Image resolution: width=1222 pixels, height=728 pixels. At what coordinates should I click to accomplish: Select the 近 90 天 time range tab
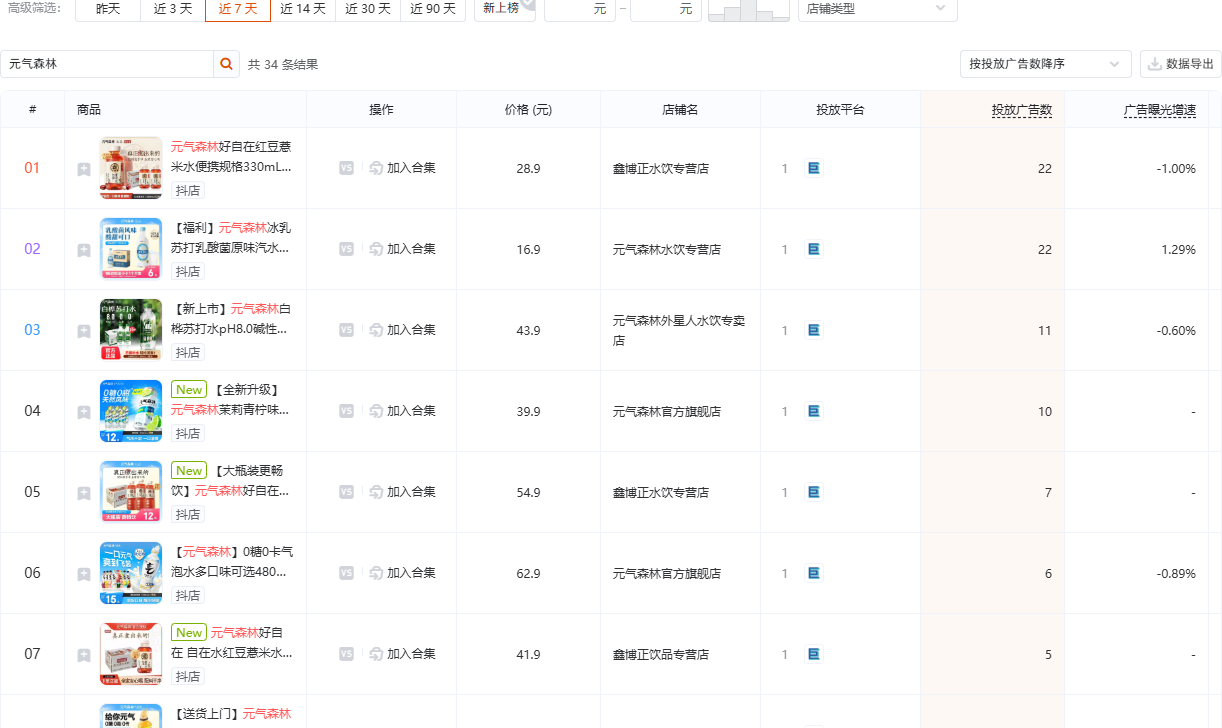tap(433, 8)
